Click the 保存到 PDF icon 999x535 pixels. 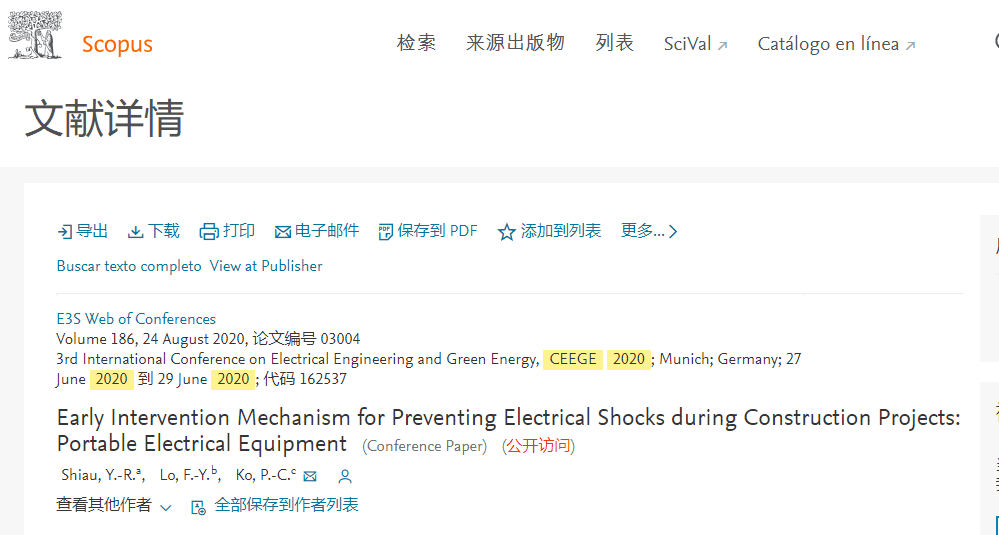[385, 232]
